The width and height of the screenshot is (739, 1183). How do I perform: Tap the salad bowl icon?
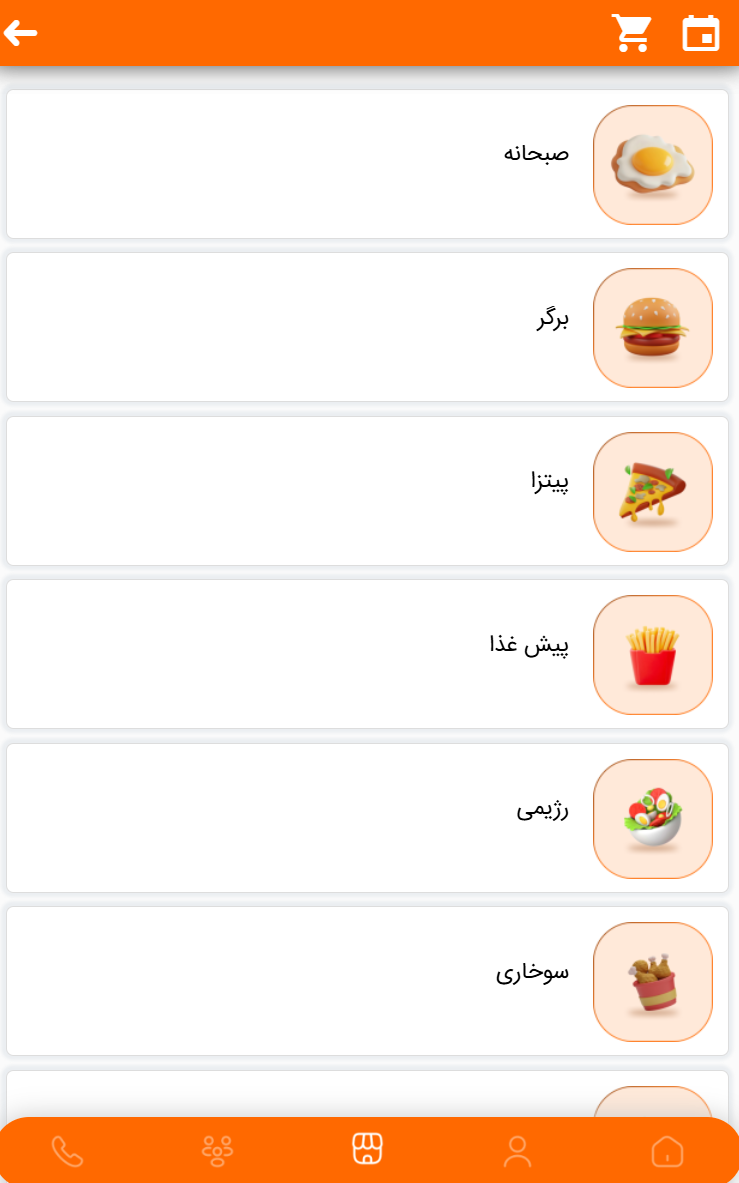tap(652, 819)
